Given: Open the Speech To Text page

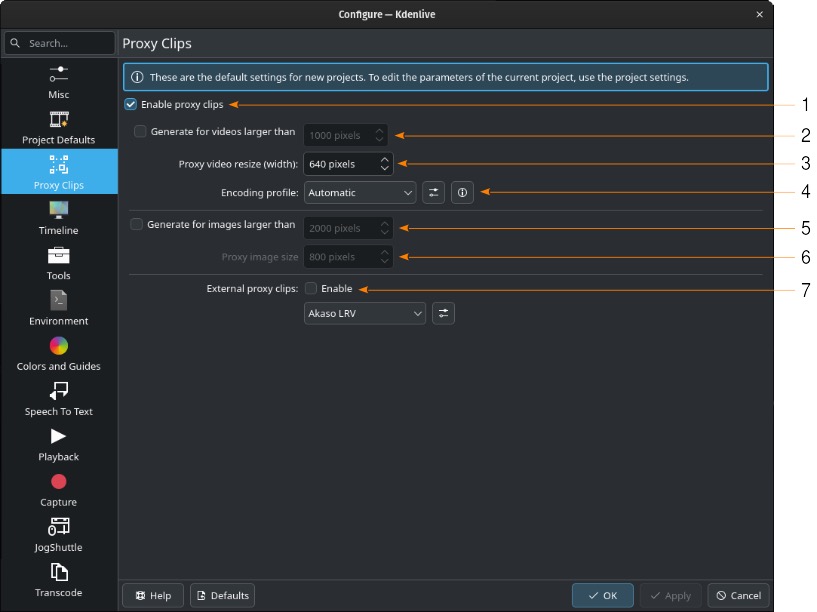Looking at the screenshot, I should point(58,399).
